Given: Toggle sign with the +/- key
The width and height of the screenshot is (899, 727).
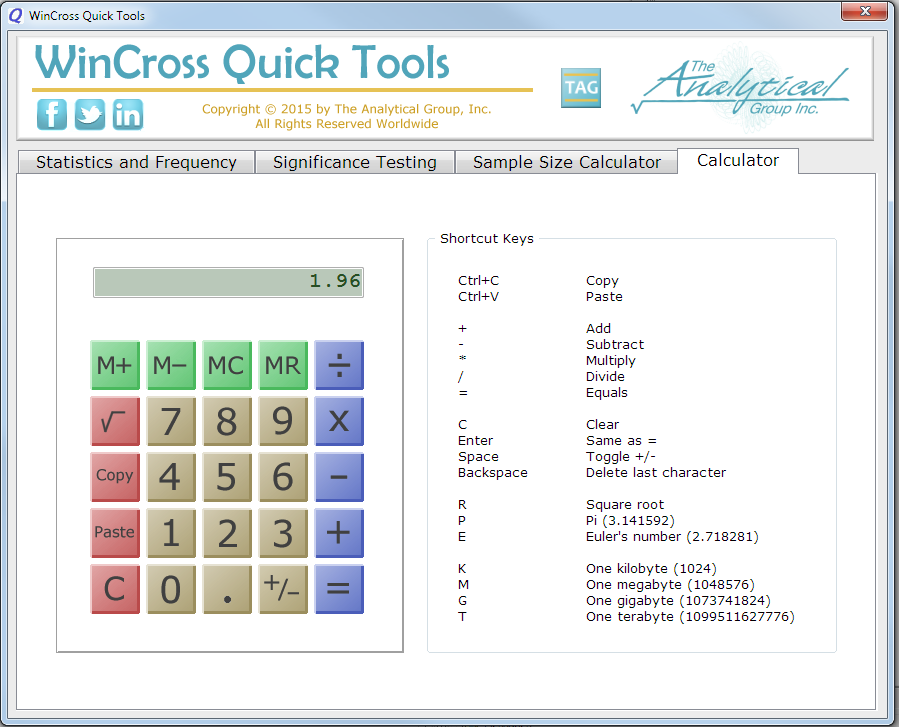Looking at the screenshot, I should tap(283, 589).
